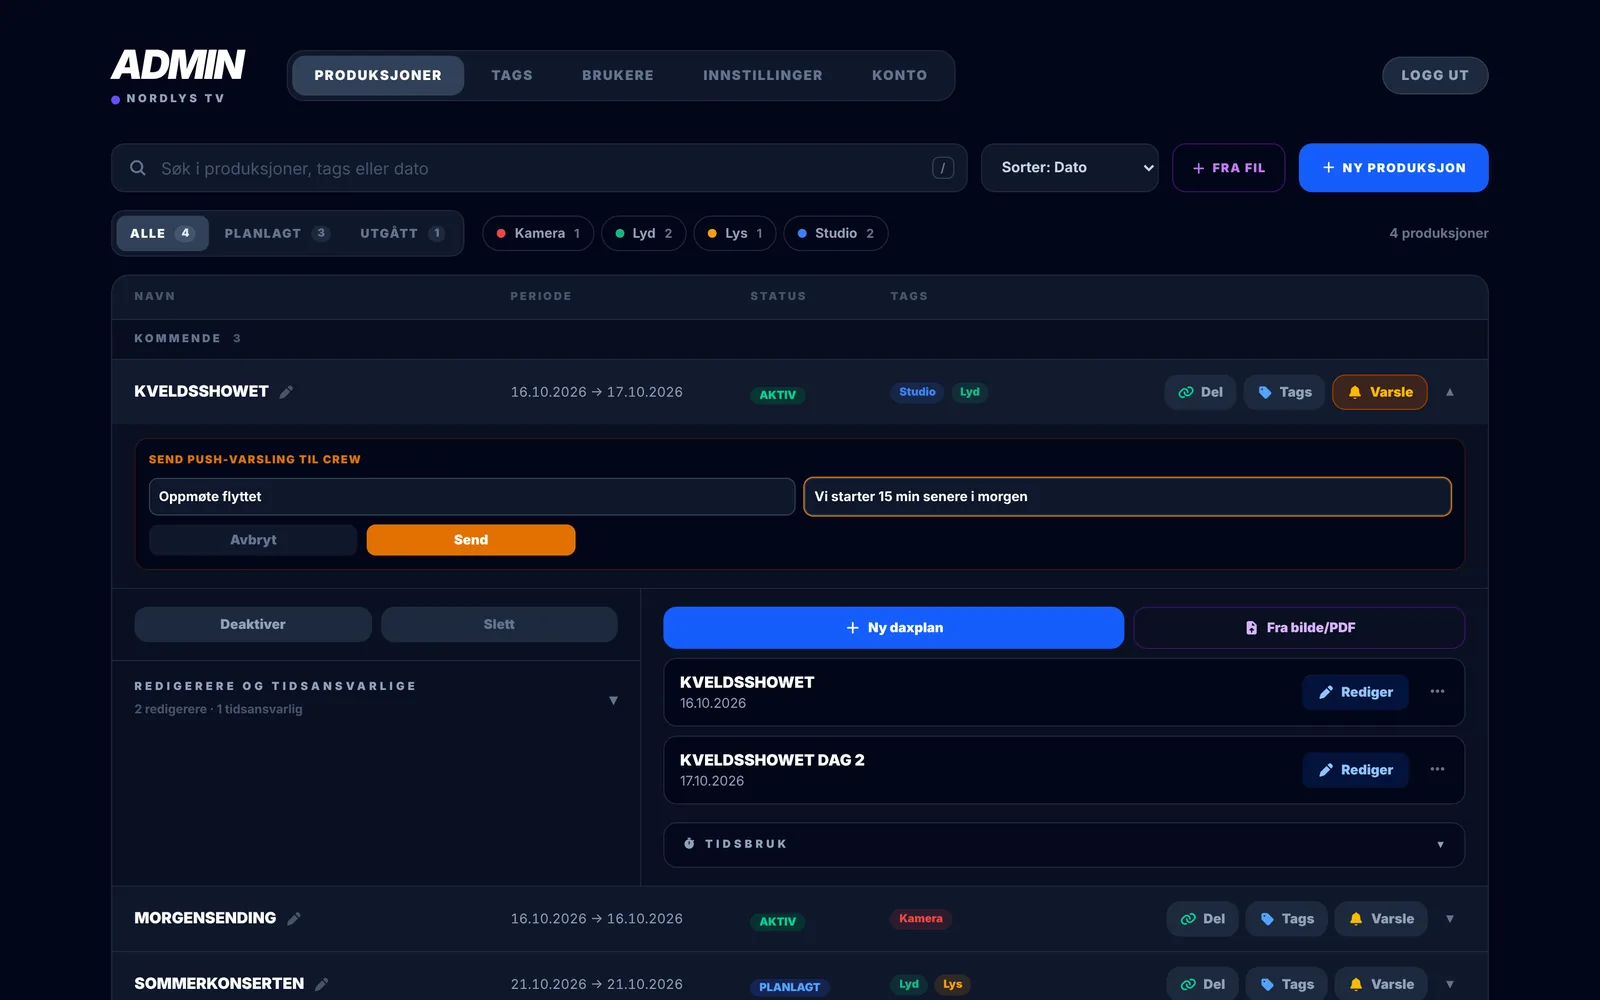The height and width of the screenshot is (1000, 1600).
Task: Collapse the KVELDSSHOWET row arrow
Action: (1450, 392)
